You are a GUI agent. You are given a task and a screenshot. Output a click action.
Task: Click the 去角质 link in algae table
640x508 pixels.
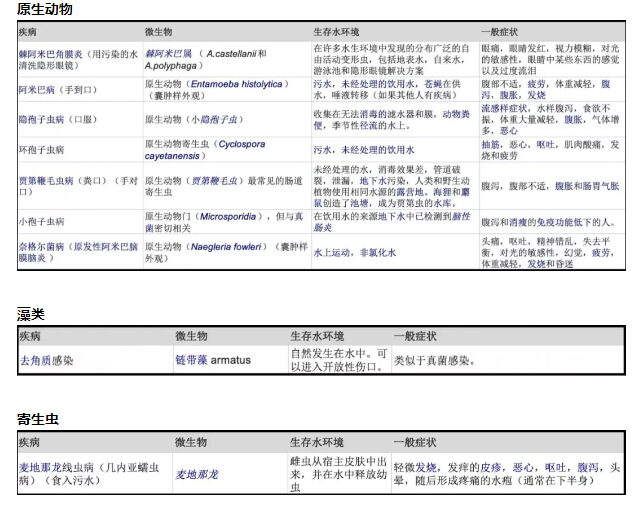[35, 360]
